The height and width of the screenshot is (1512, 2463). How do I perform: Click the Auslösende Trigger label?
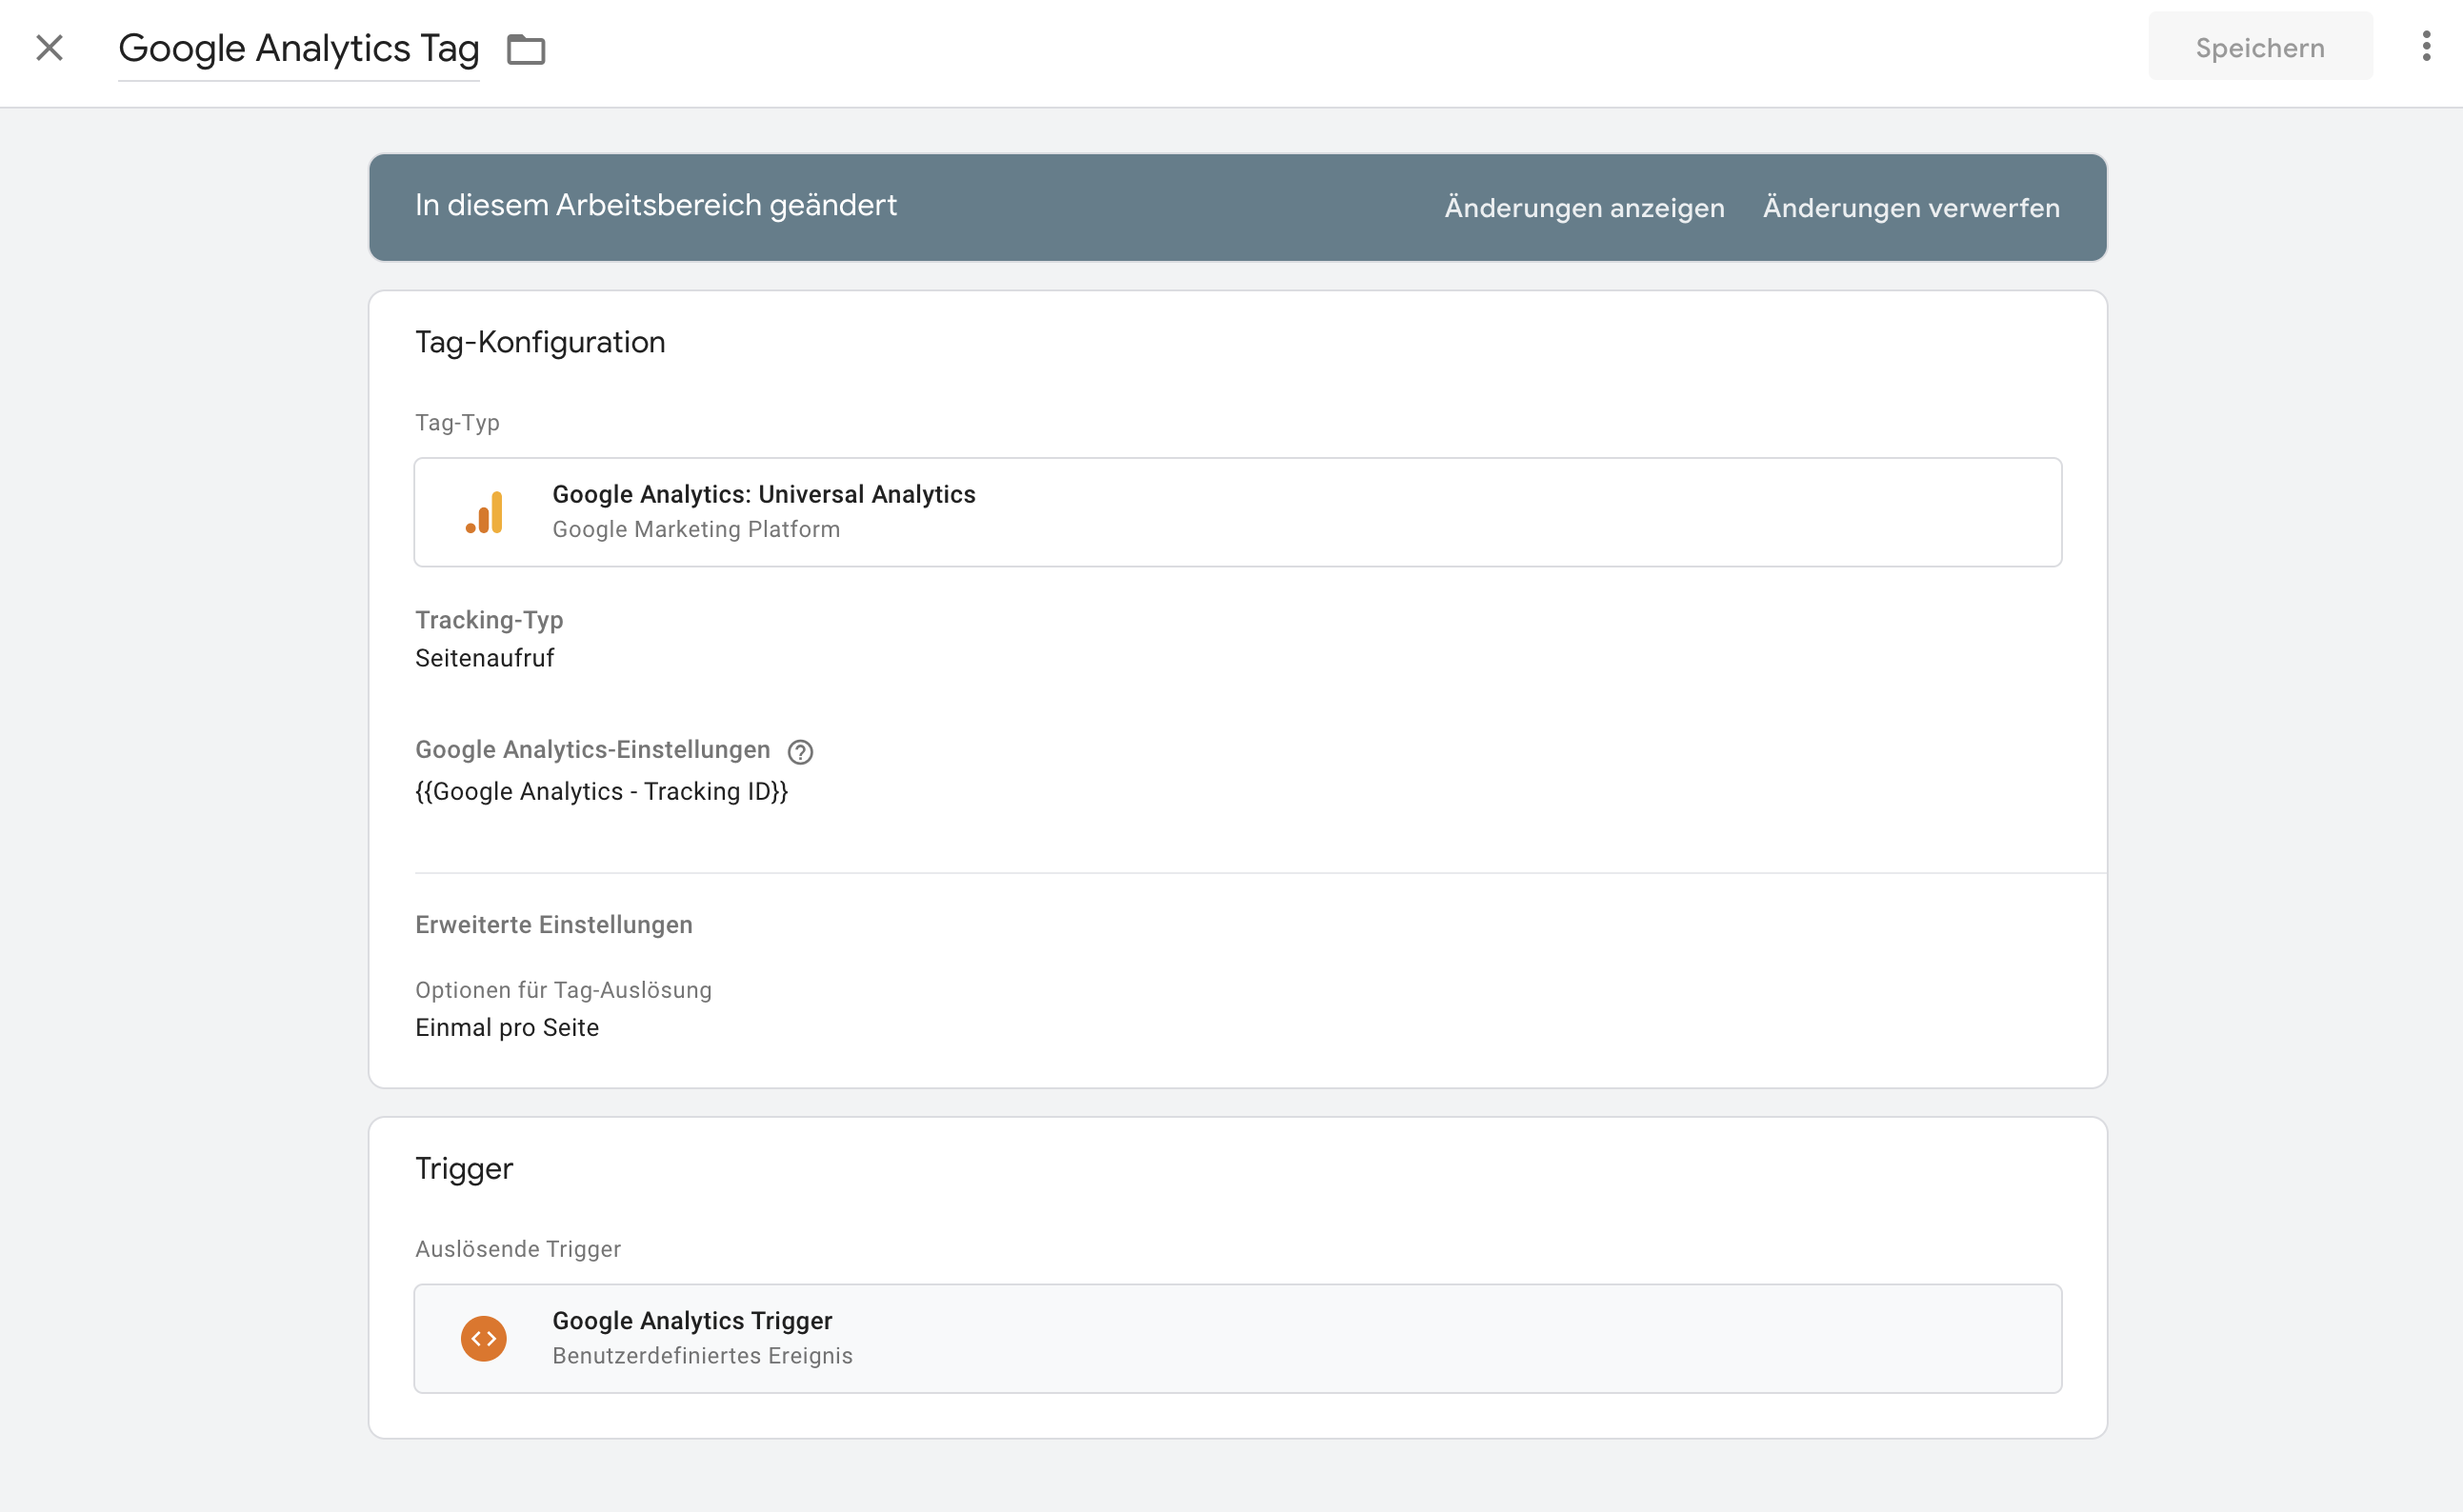518,1249
